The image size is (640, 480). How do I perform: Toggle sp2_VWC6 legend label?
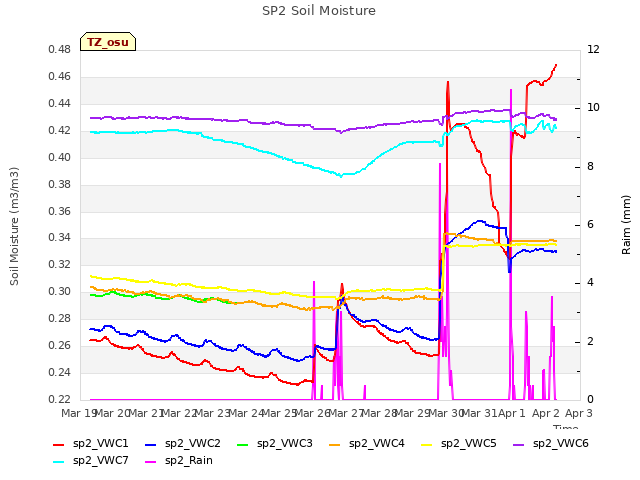pyautogui.click(x=560, y=444)
